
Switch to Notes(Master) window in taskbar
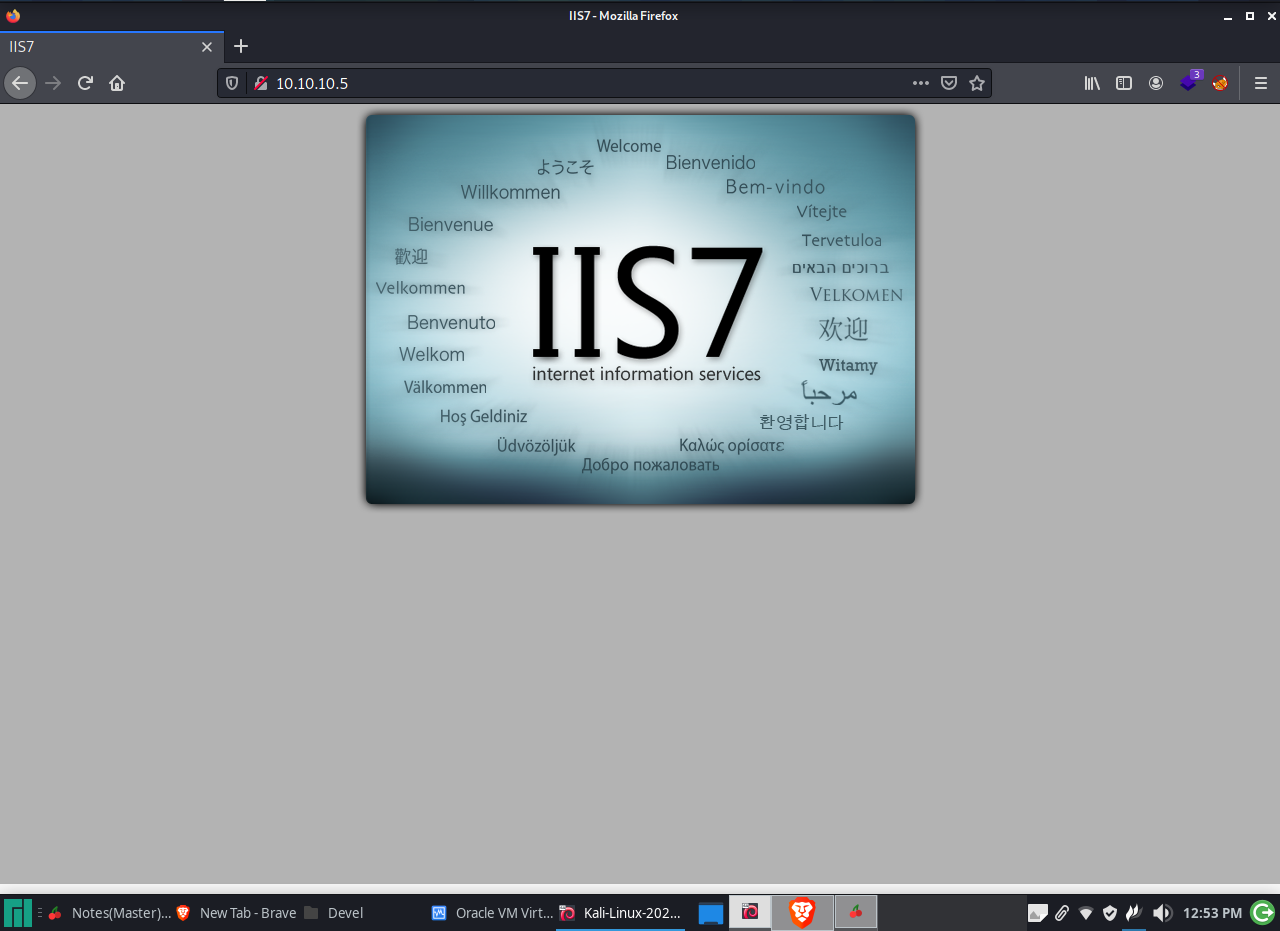[109, 912]
